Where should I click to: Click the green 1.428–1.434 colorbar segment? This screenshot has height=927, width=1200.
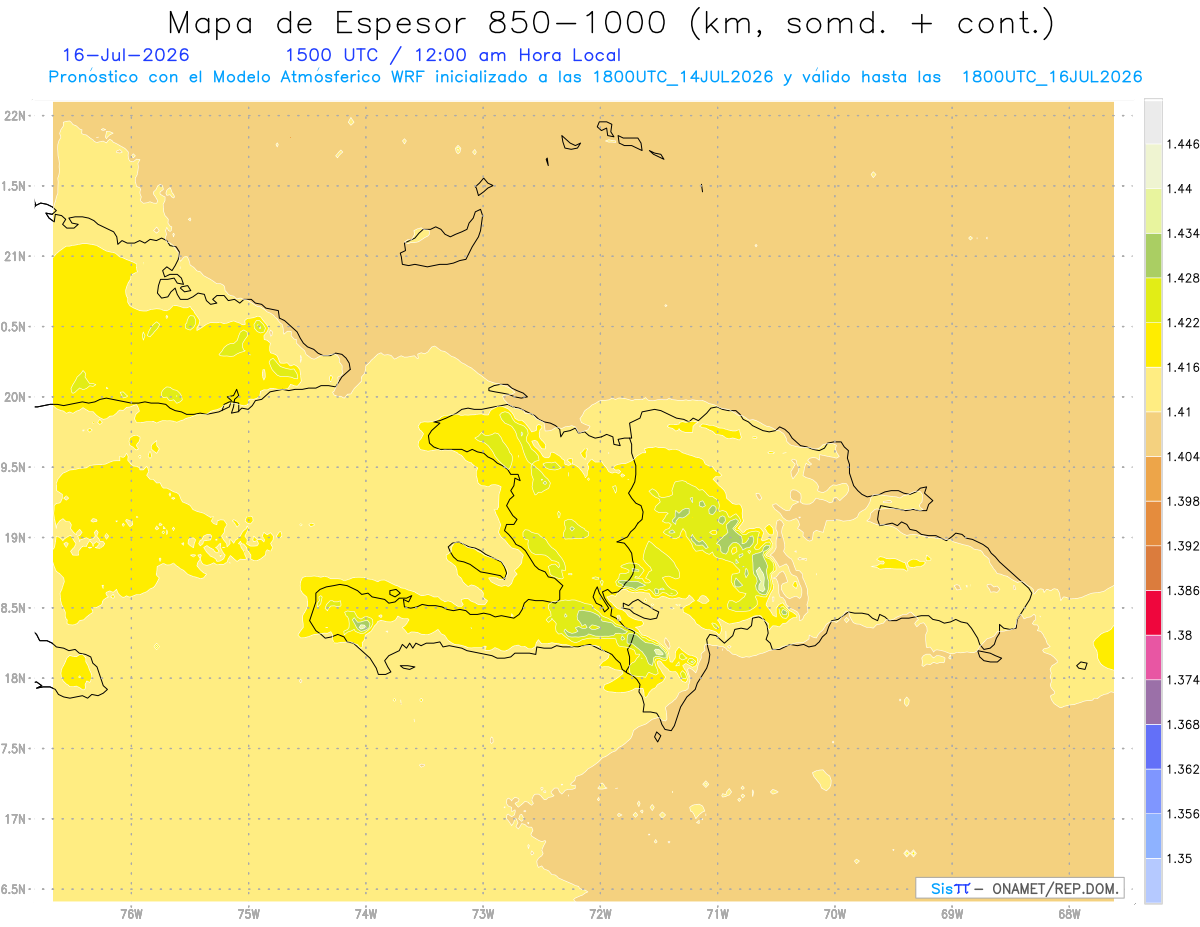pos(1153,255)
